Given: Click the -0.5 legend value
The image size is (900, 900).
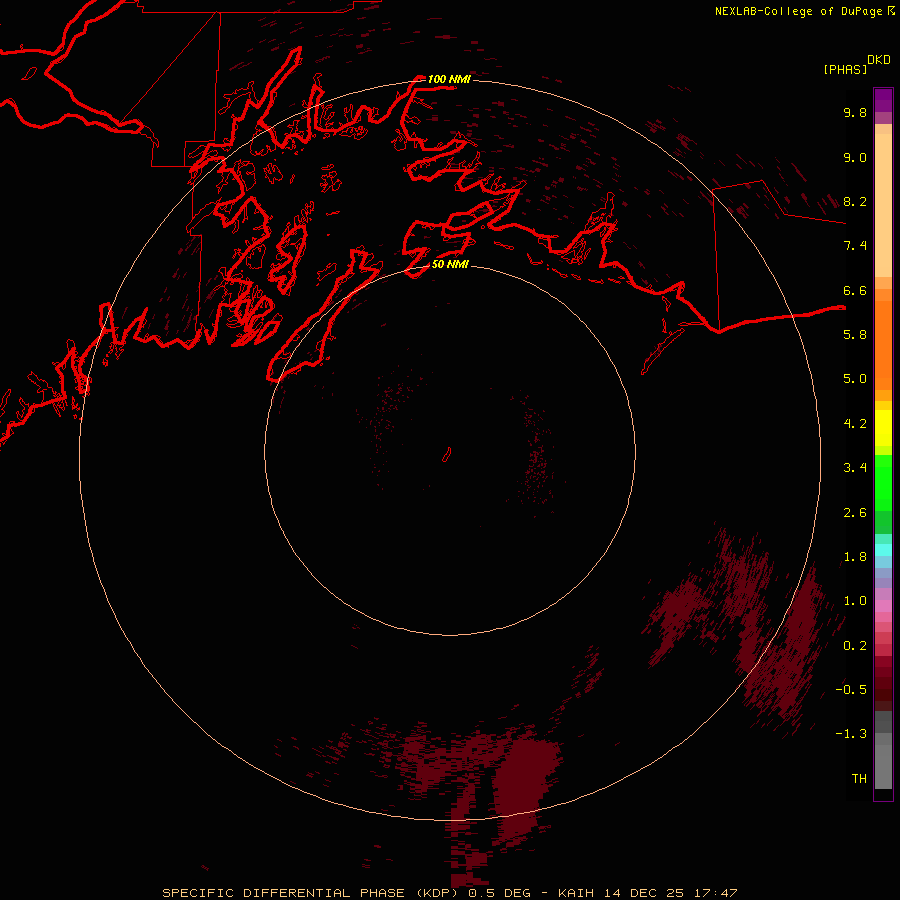Looking at the screenshot, I should (851, 690).
